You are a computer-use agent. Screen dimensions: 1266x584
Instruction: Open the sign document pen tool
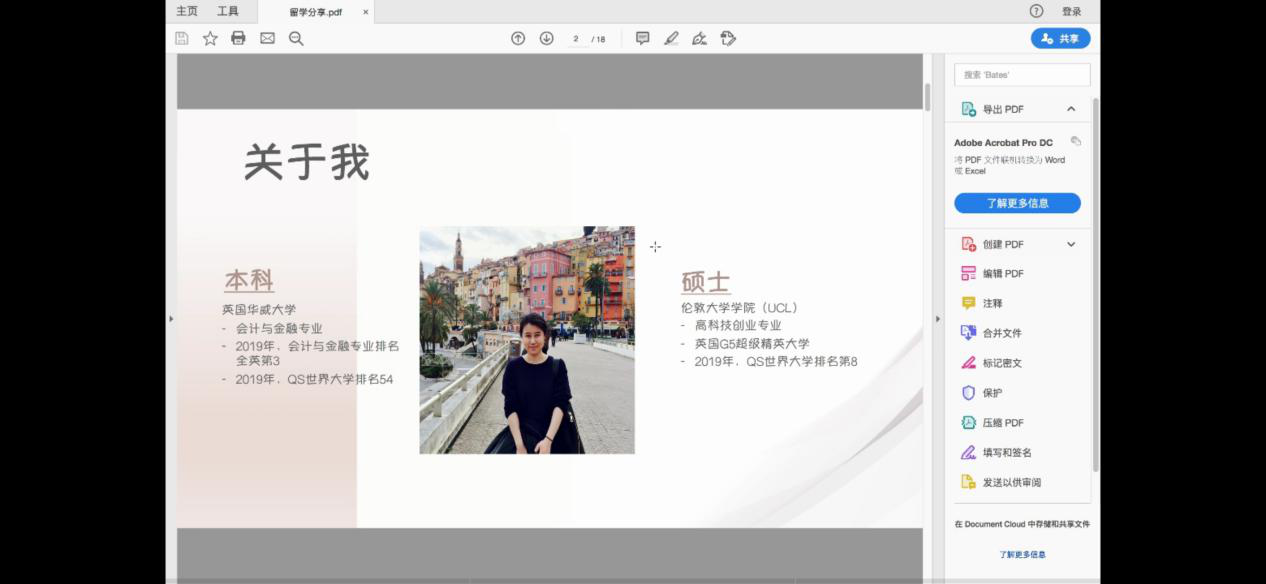pos(700,38)
